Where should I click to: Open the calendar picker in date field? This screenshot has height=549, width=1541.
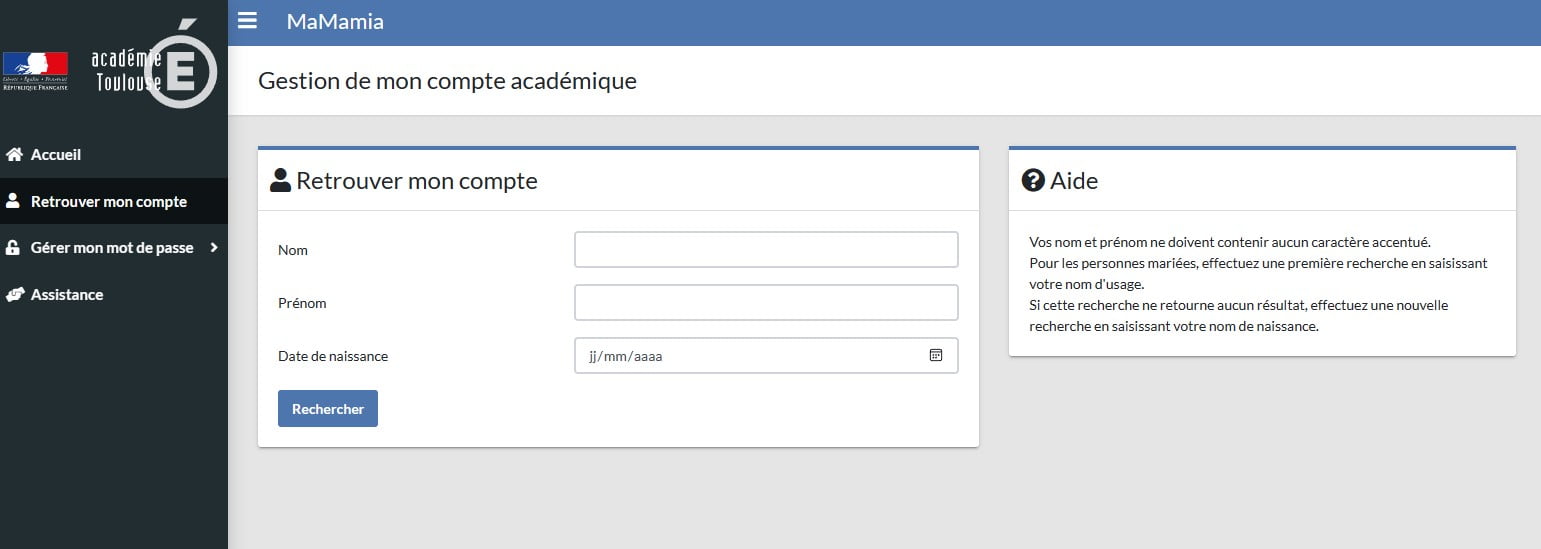pos(936,355)
